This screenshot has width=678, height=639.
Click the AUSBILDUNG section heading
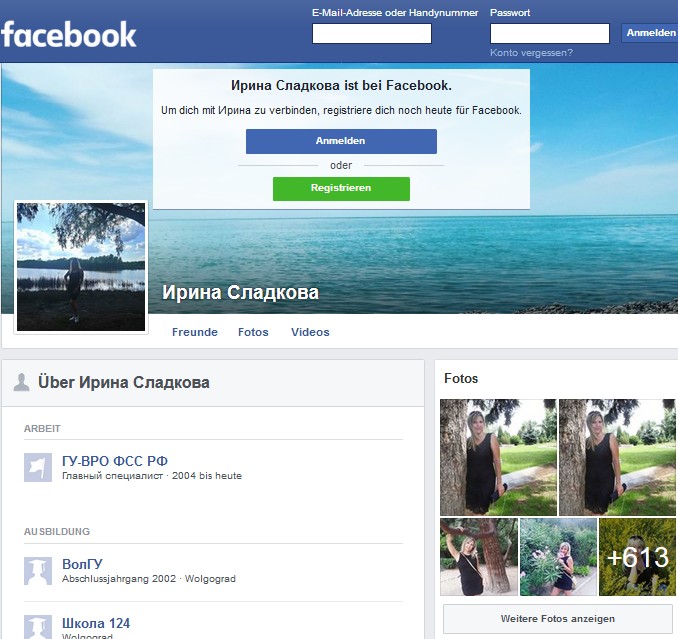[x=57, y=531]
